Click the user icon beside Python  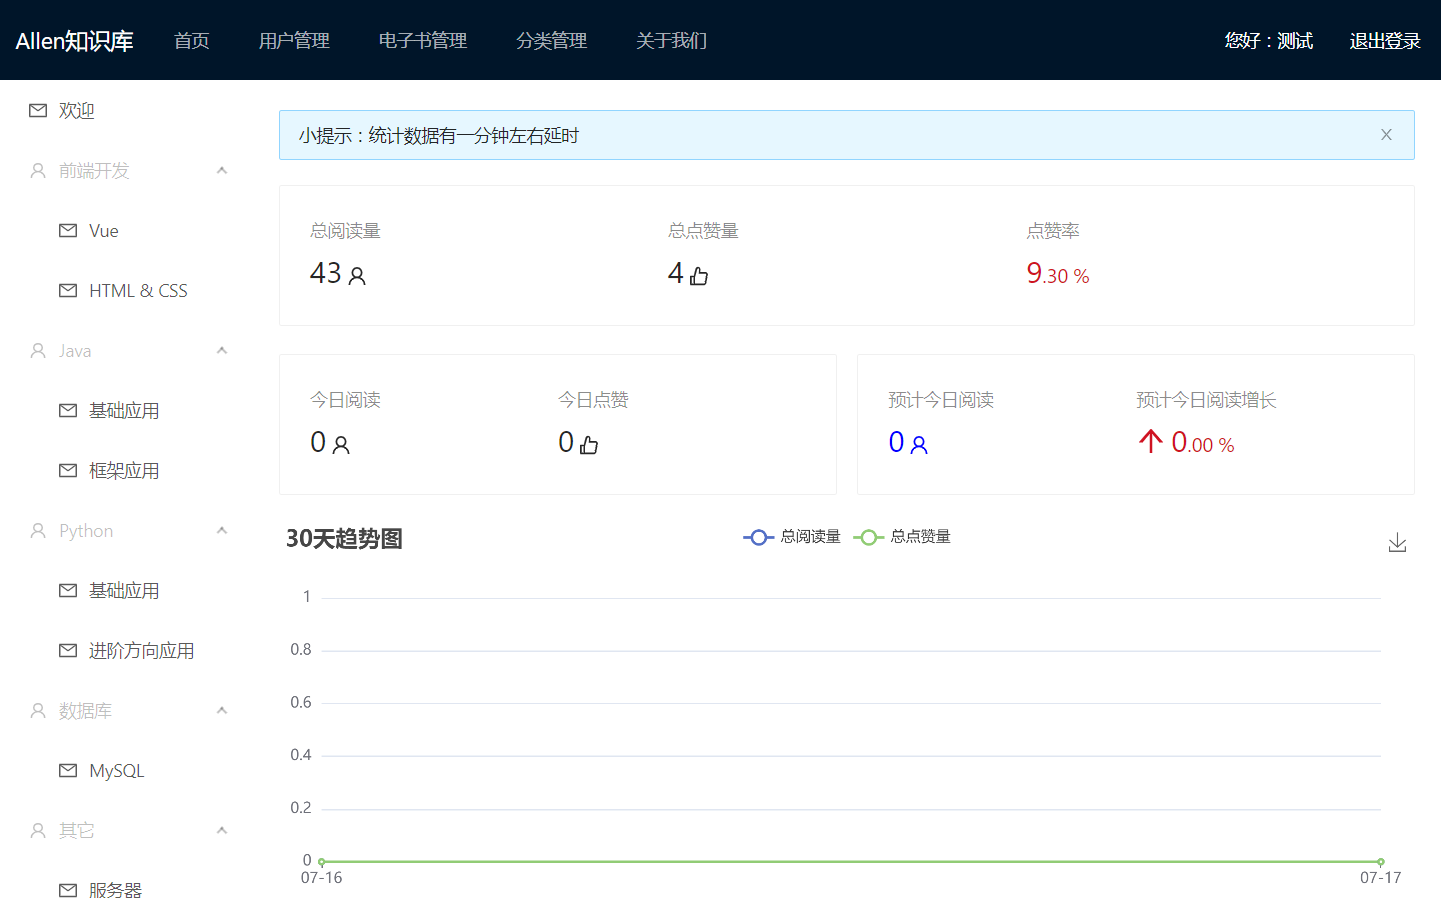(x=38, y=531)
